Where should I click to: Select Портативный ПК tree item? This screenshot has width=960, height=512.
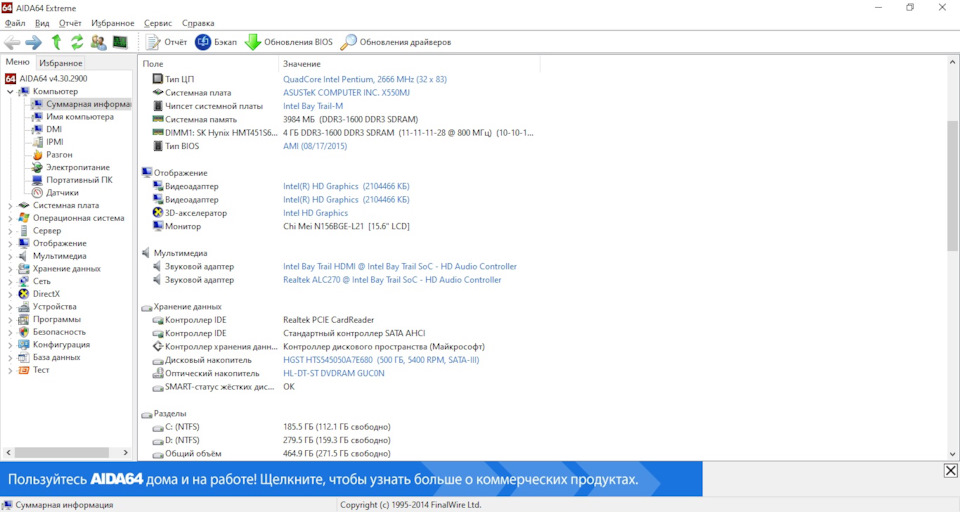(x=79, y=180)
